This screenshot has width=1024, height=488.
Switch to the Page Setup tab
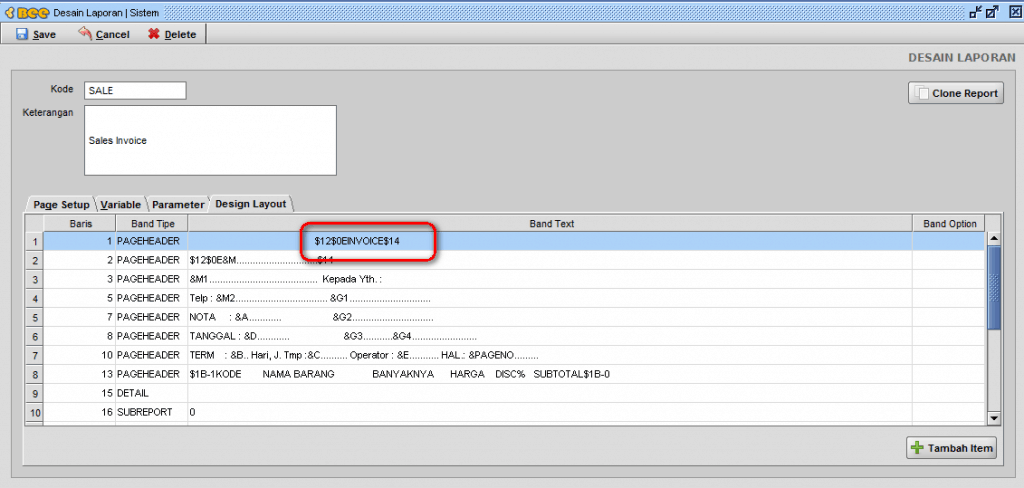pos(61,204)
